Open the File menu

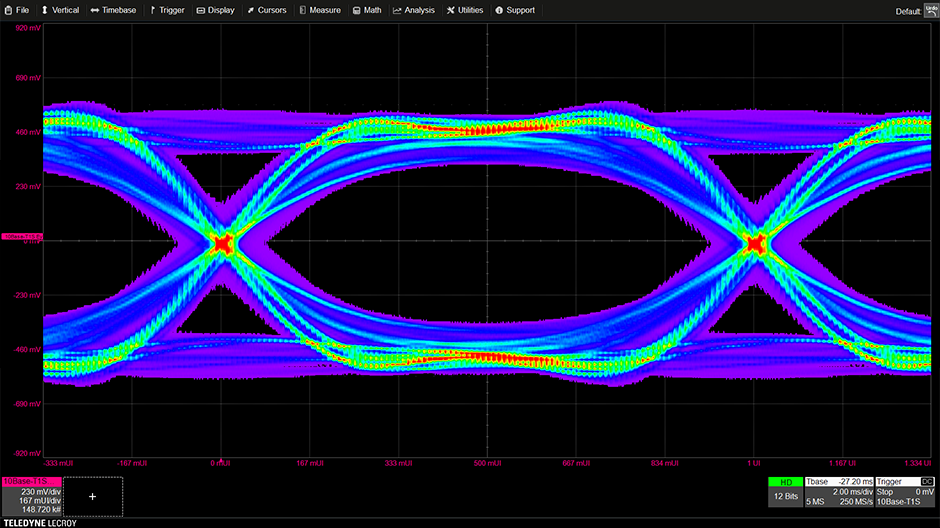coord(17,10)
